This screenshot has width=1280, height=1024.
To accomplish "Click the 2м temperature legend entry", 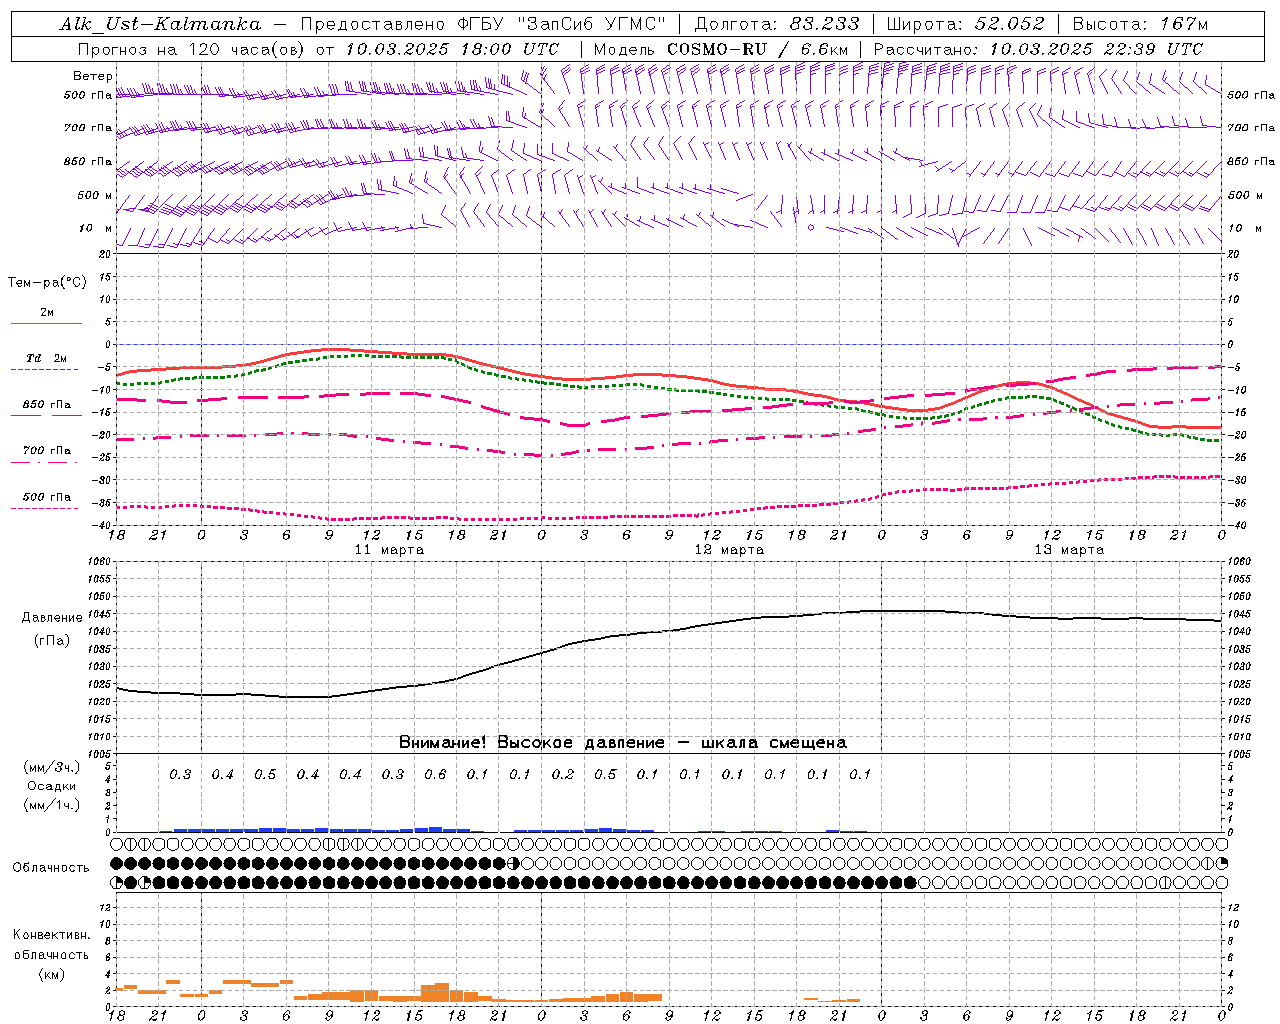I will (x=47, y=313).
